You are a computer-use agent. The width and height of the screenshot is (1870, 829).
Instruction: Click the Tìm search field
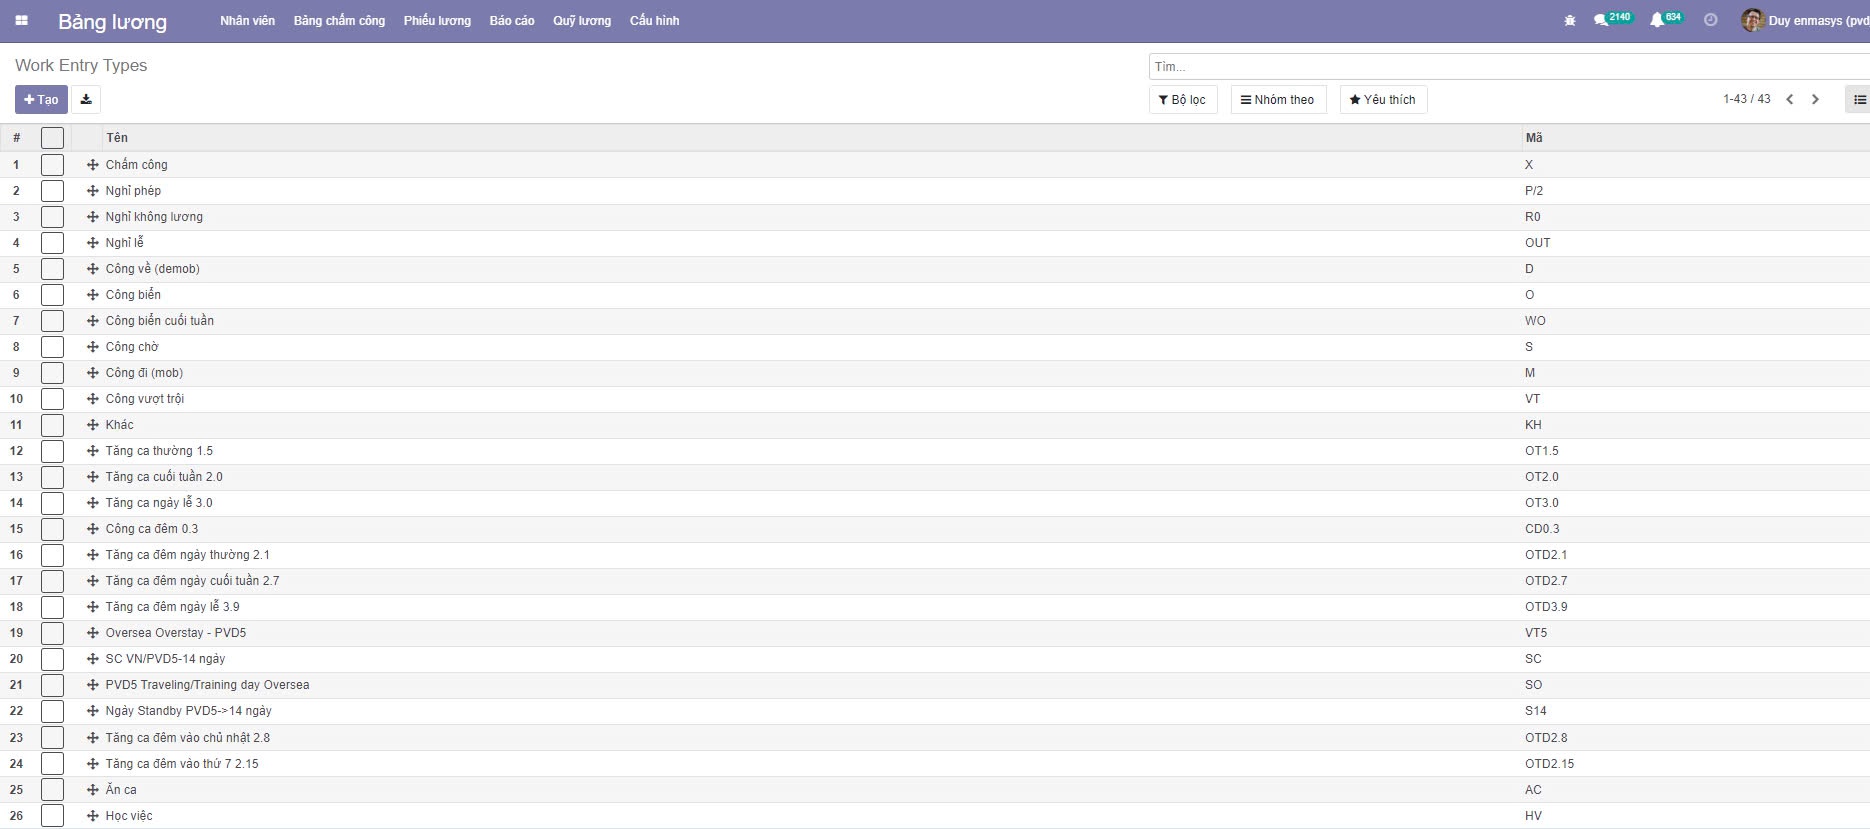(x=1500, y=67)
